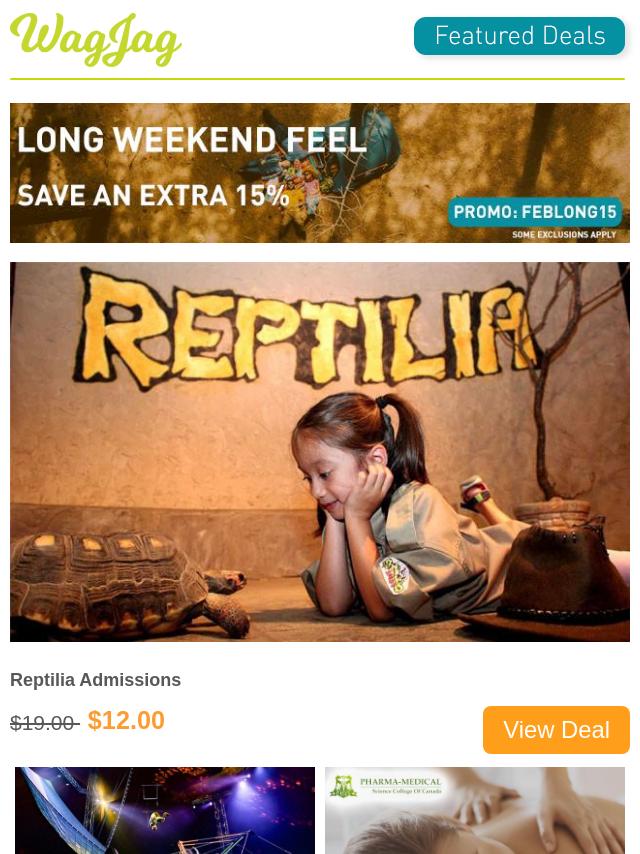Select the Save an Extra 15% text
640x854 pixels.
click(x=153, y=196)
